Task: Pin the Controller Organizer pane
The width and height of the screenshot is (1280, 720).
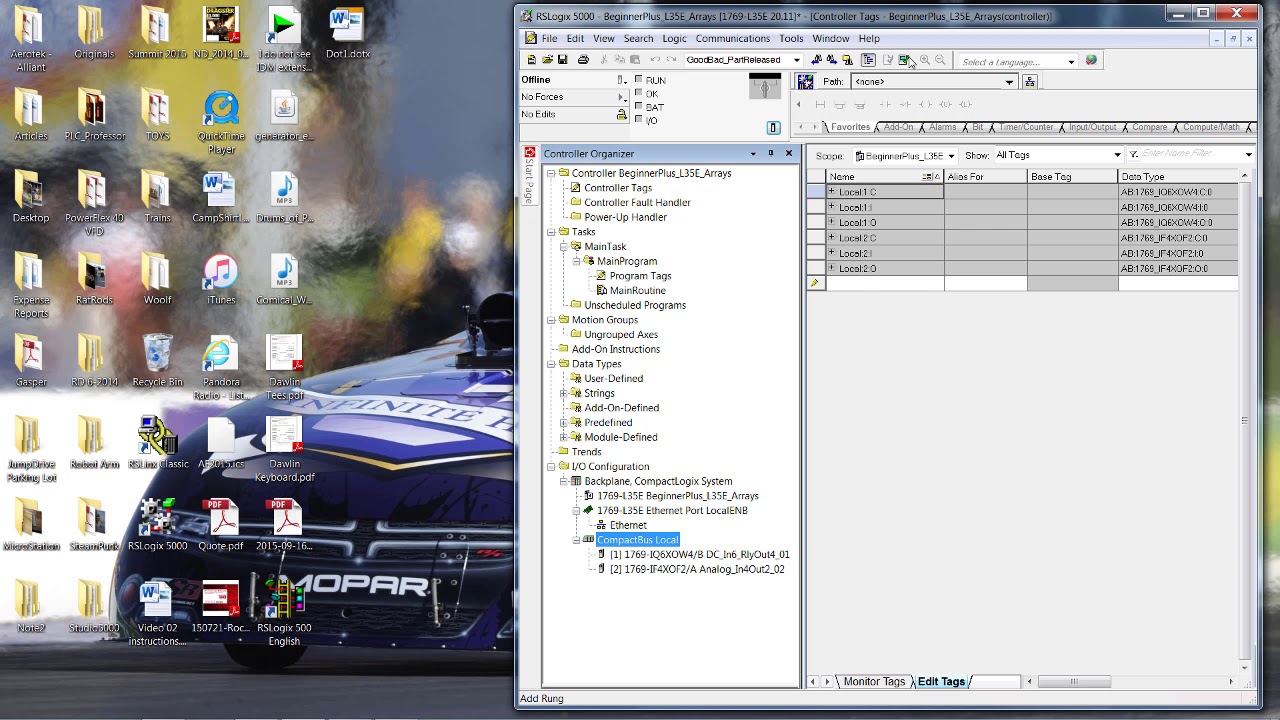Action: tap(771, 153)
